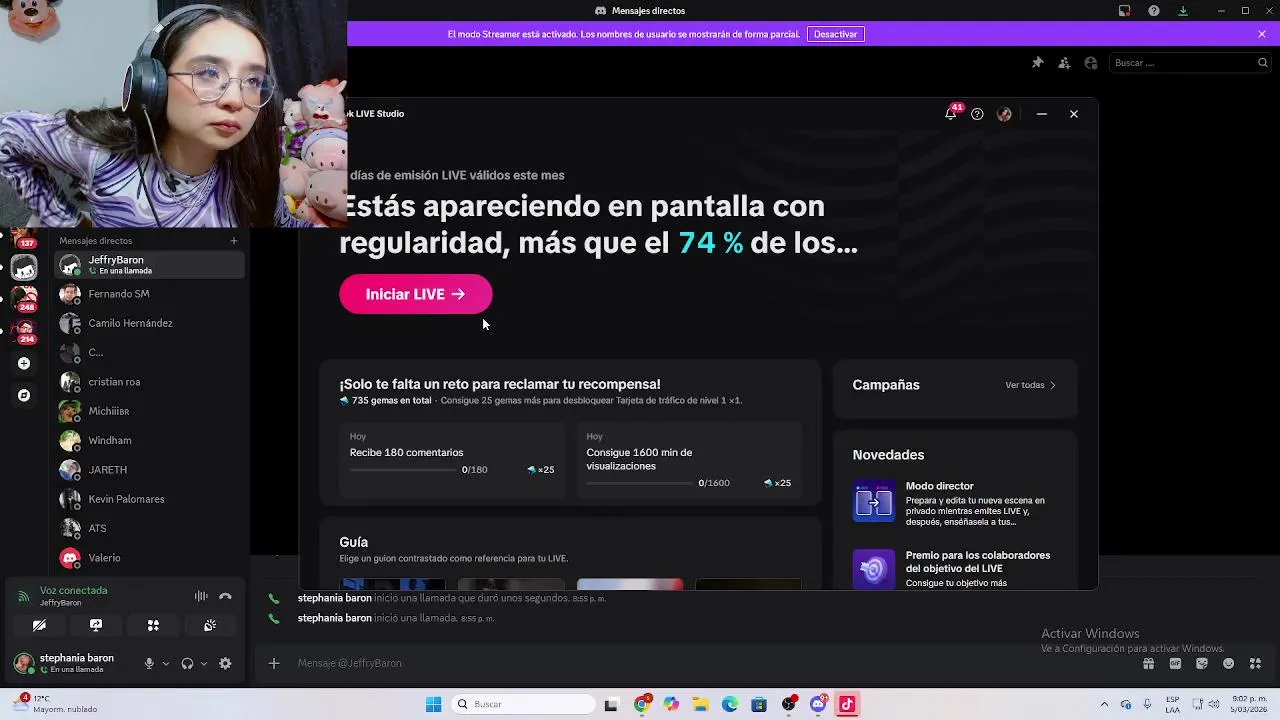Open JeffryBaron direct message
1280x720 pixels.
click(x=149, y=265)
